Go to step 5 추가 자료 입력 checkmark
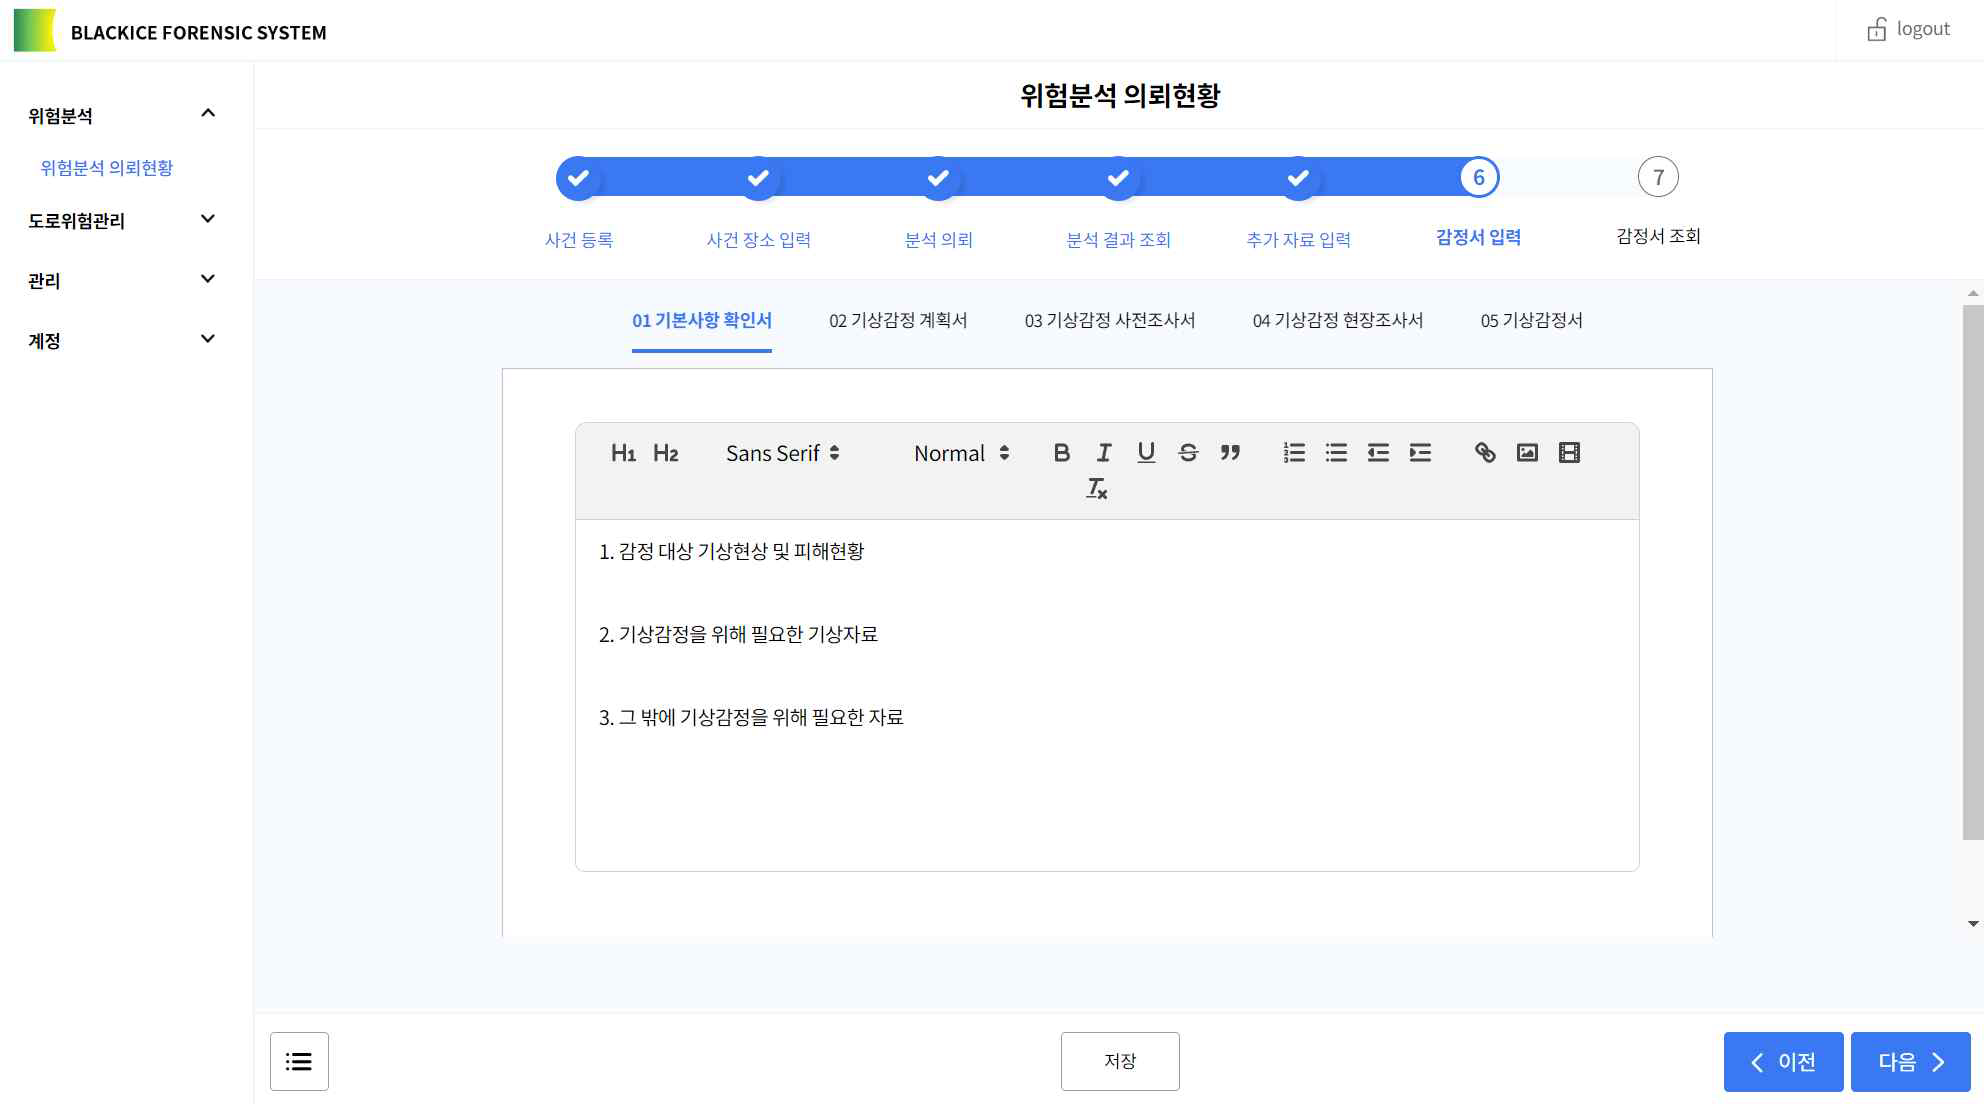The height and width of the screenshot is (1104, 1984). coord(1298,178)
